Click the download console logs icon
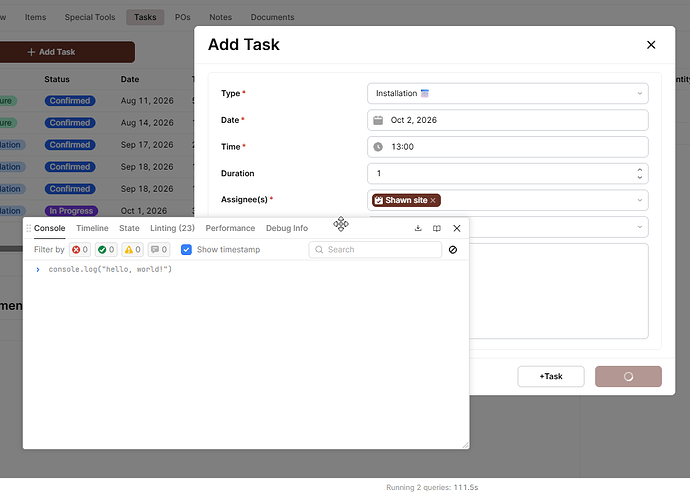The height and width of the screenshot is (496, 690). [418, 228]
